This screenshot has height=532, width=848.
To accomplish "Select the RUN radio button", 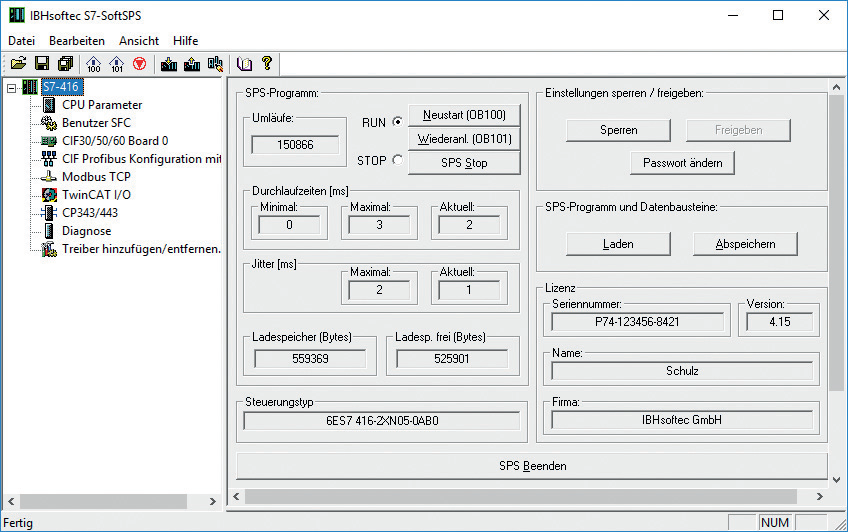I will 398,122.
